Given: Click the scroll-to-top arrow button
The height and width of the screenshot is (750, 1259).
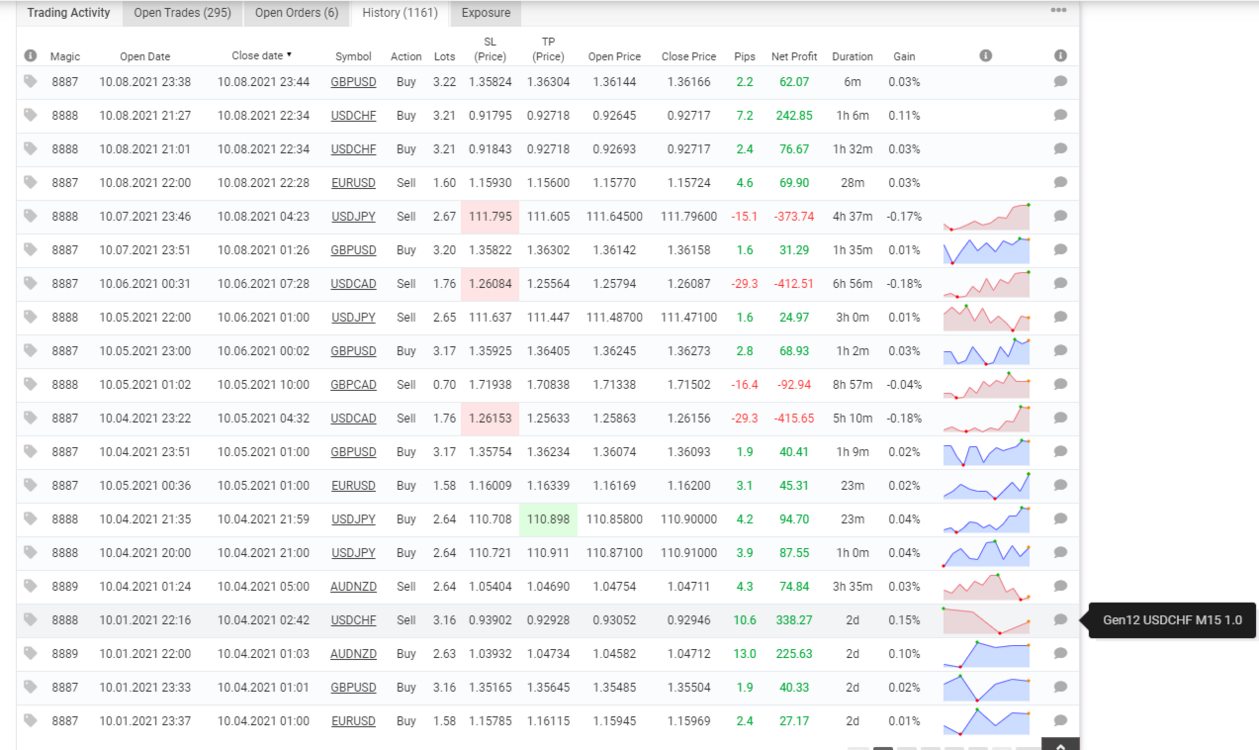Looking at the screenshot, I should [x=1060, y=744].
